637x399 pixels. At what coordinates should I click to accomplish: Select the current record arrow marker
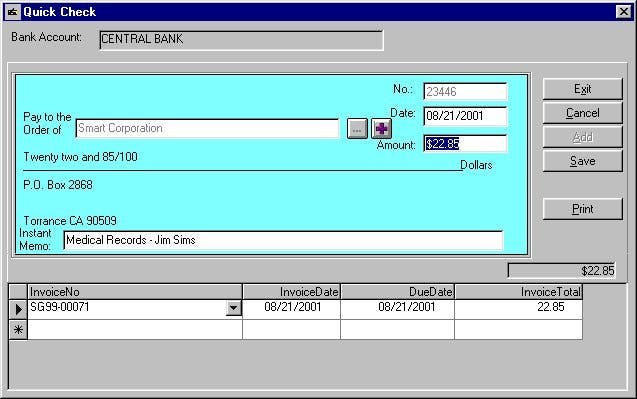pyautogui.click(x=18, y=310)
